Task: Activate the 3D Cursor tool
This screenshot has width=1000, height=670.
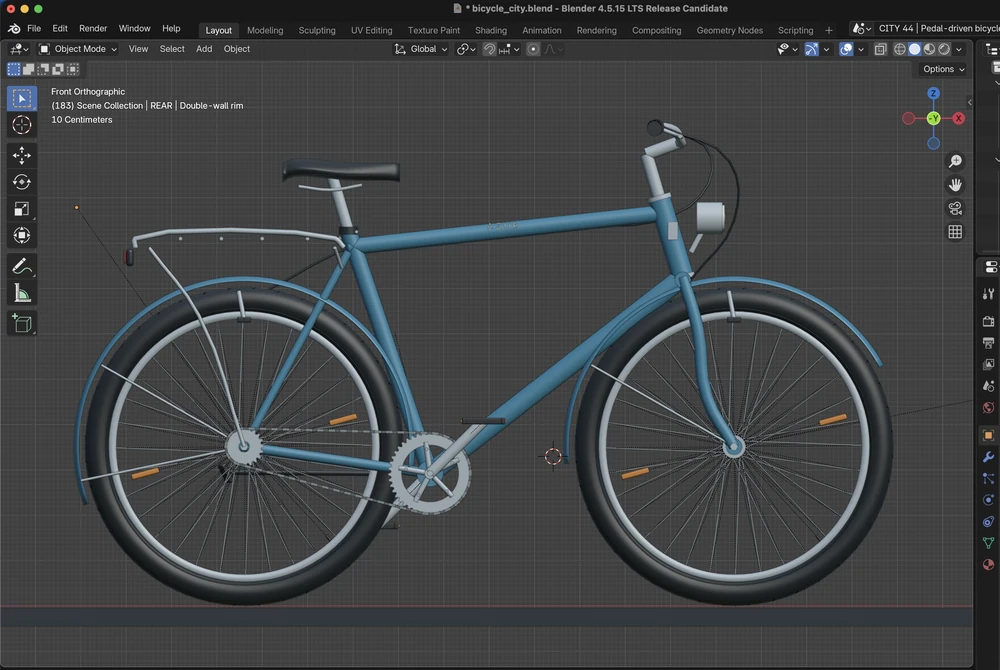Action: coord(22,125)
